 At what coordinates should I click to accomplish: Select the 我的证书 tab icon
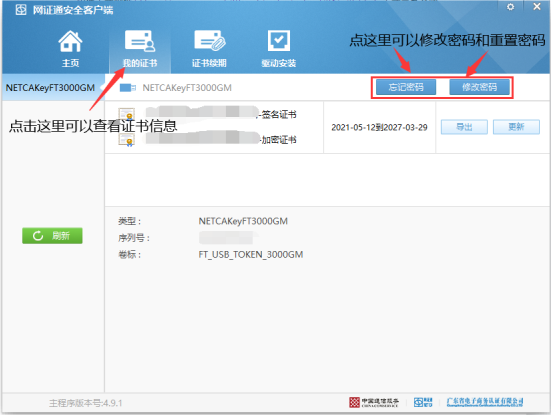tap(140, 48)
